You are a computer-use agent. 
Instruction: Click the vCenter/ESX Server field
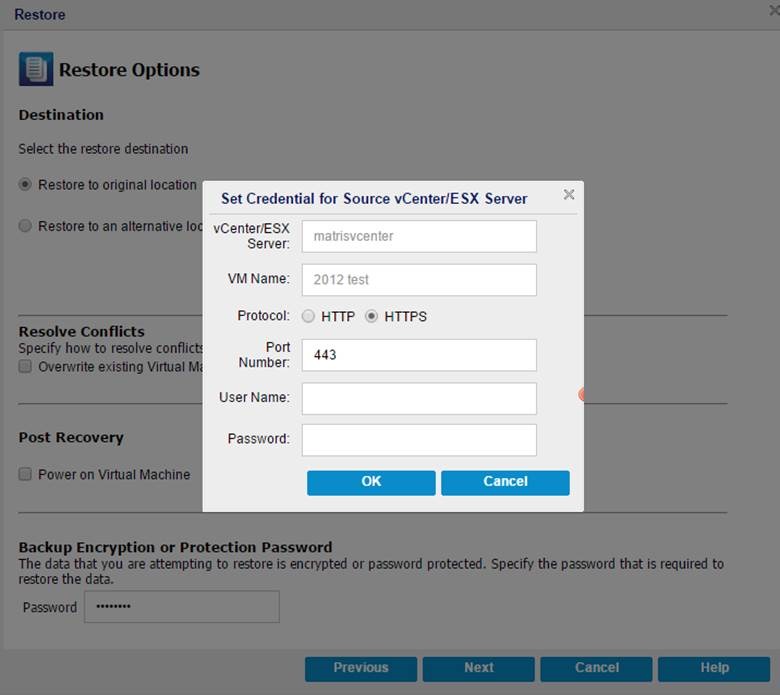tap(419, 236)
